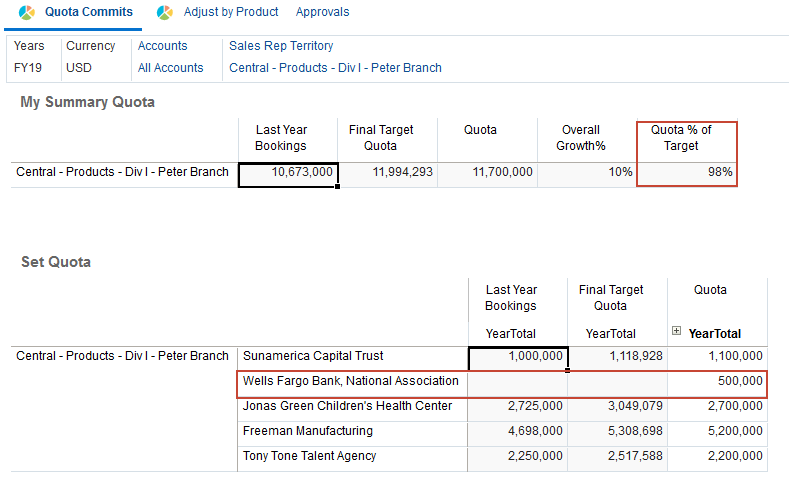Select the Wells Fargo Bank row header

click(350, 381)
